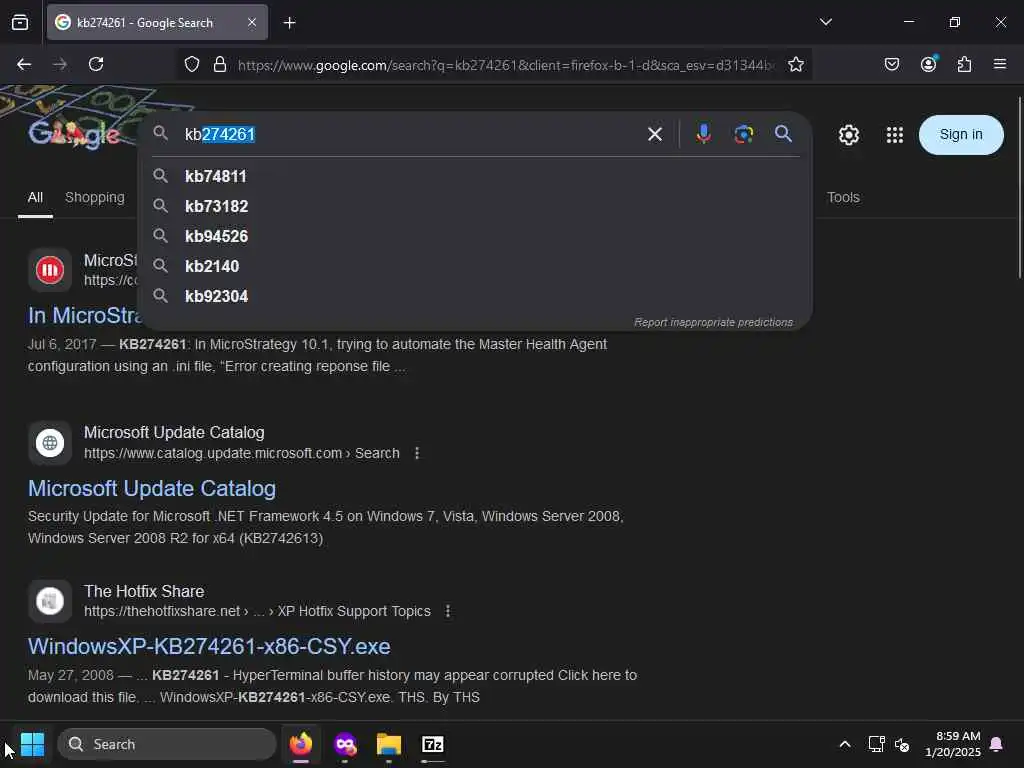Close the kb274261 Google Search tab

(x=252, y=22)
